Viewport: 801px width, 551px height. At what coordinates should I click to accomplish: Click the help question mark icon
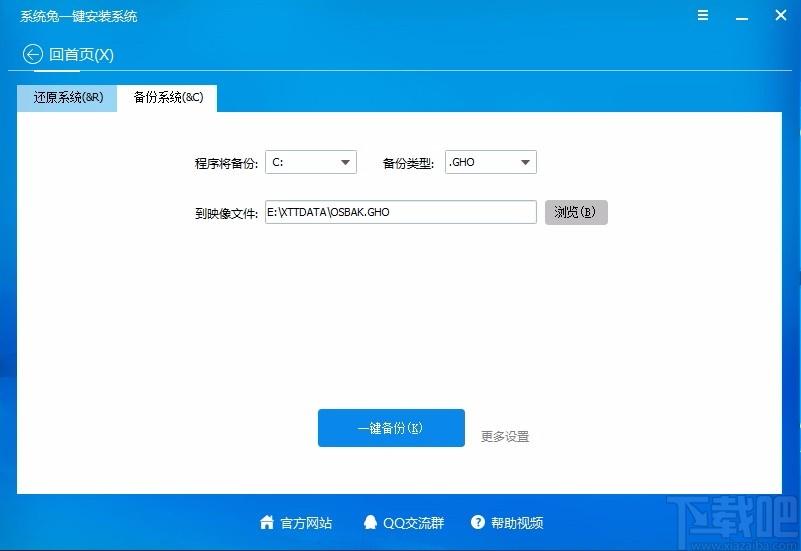coord(478,522)
